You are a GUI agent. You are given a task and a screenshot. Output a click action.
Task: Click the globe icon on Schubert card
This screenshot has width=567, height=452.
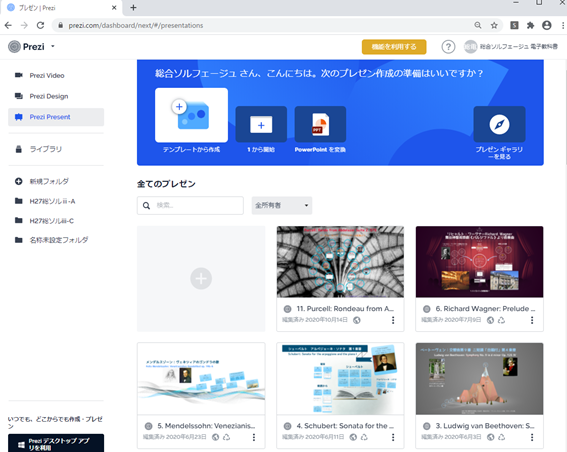(353, 437)
